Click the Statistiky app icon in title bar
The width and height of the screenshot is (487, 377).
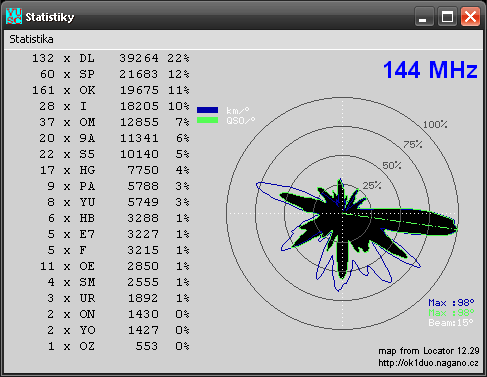click(14, 16)
